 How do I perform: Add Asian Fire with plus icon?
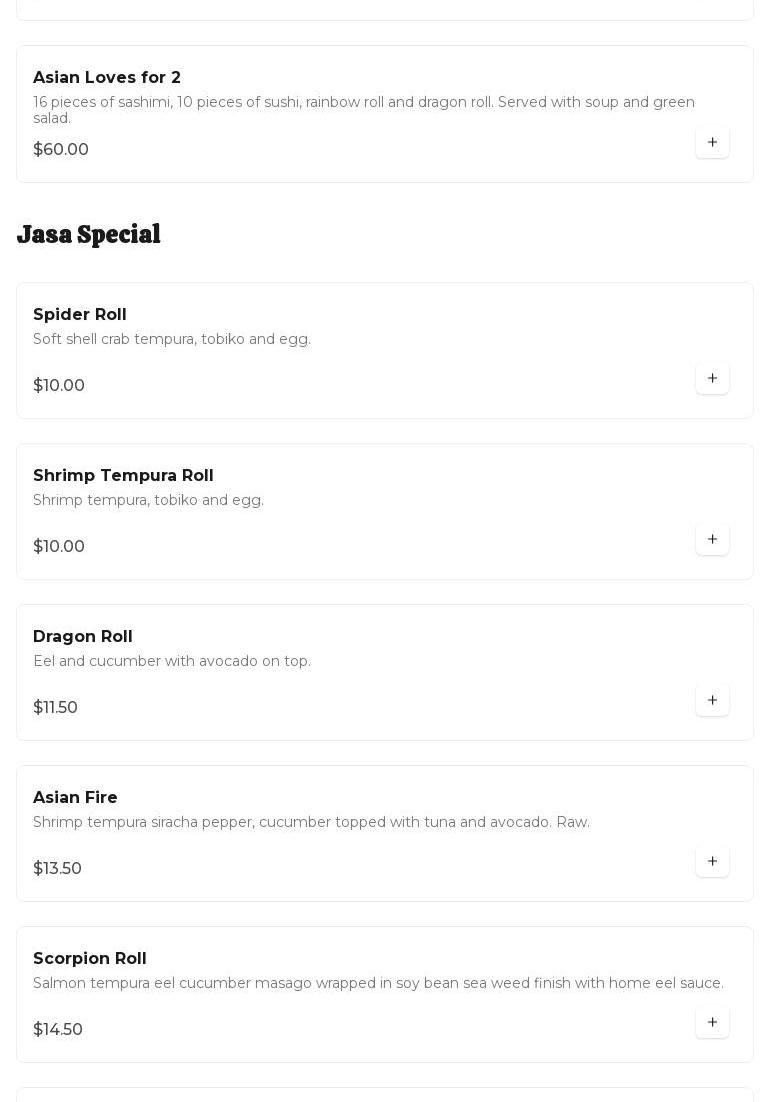(712, 862)
